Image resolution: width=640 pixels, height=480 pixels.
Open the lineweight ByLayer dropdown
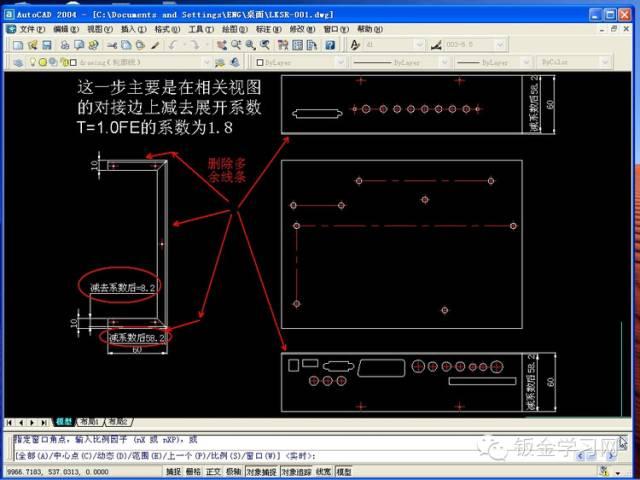coord(527,62)
